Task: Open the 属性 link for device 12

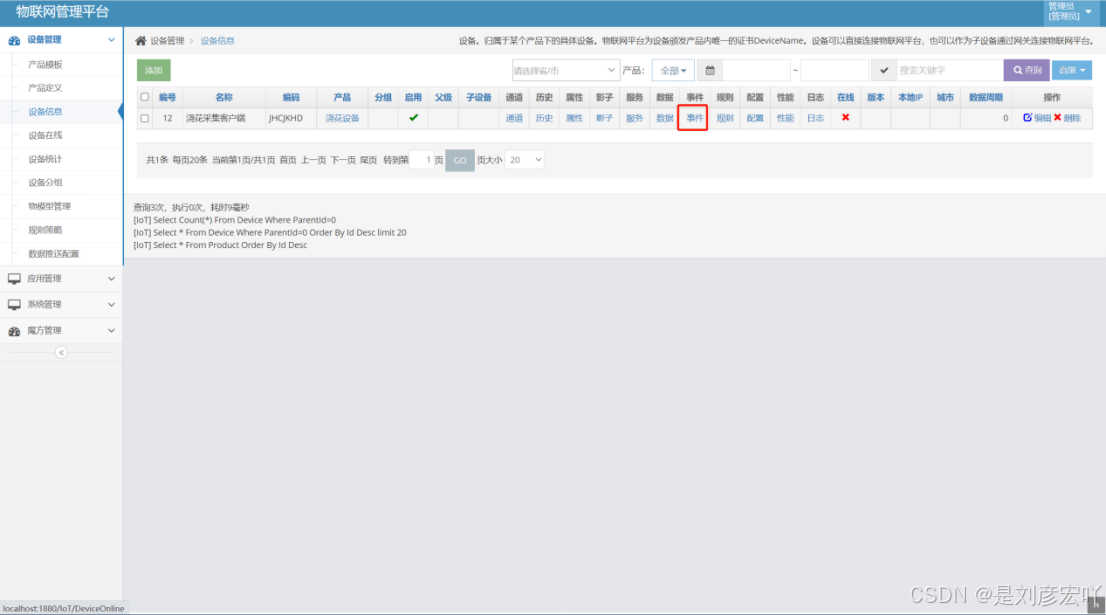Action: point(574,118)
